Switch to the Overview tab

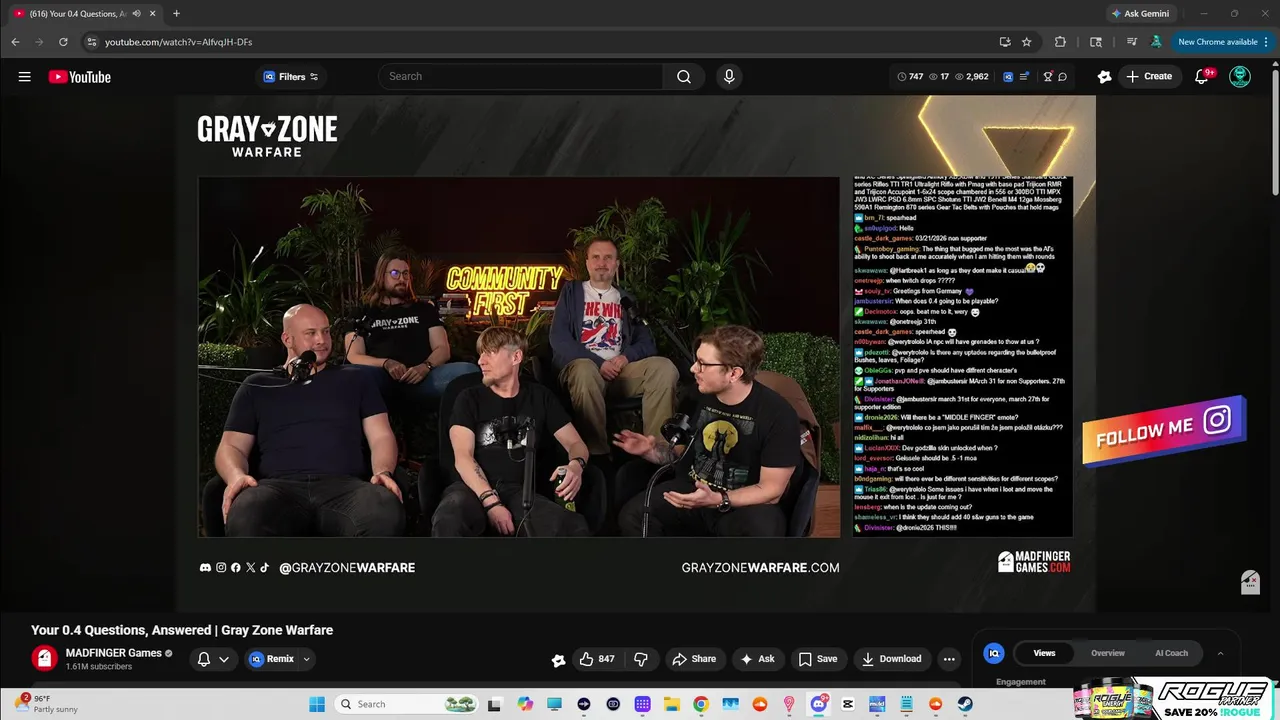(x=1107, y=653)
